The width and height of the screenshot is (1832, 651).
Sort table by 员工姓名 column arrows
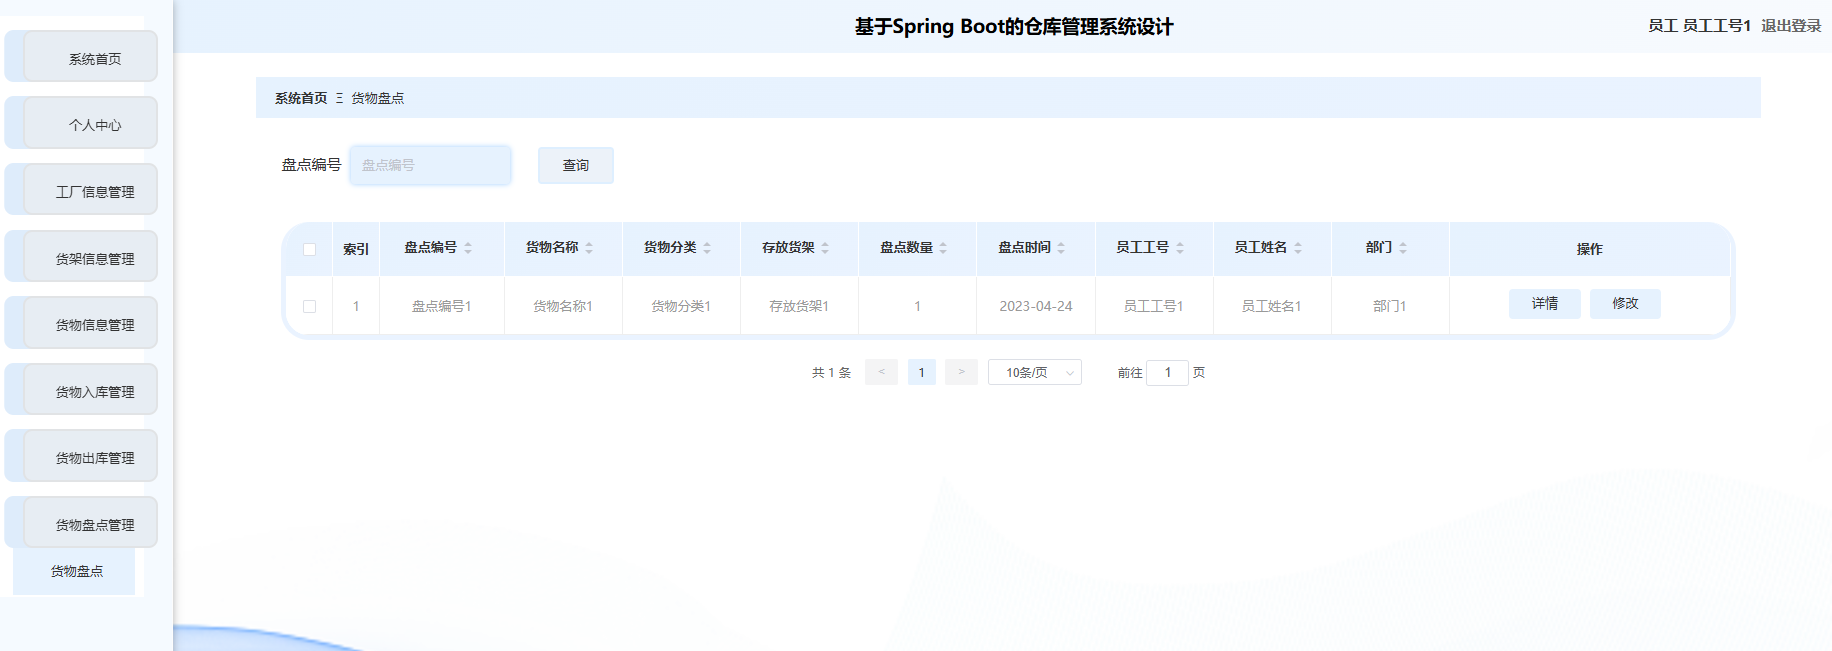(x=1298, y=248)
